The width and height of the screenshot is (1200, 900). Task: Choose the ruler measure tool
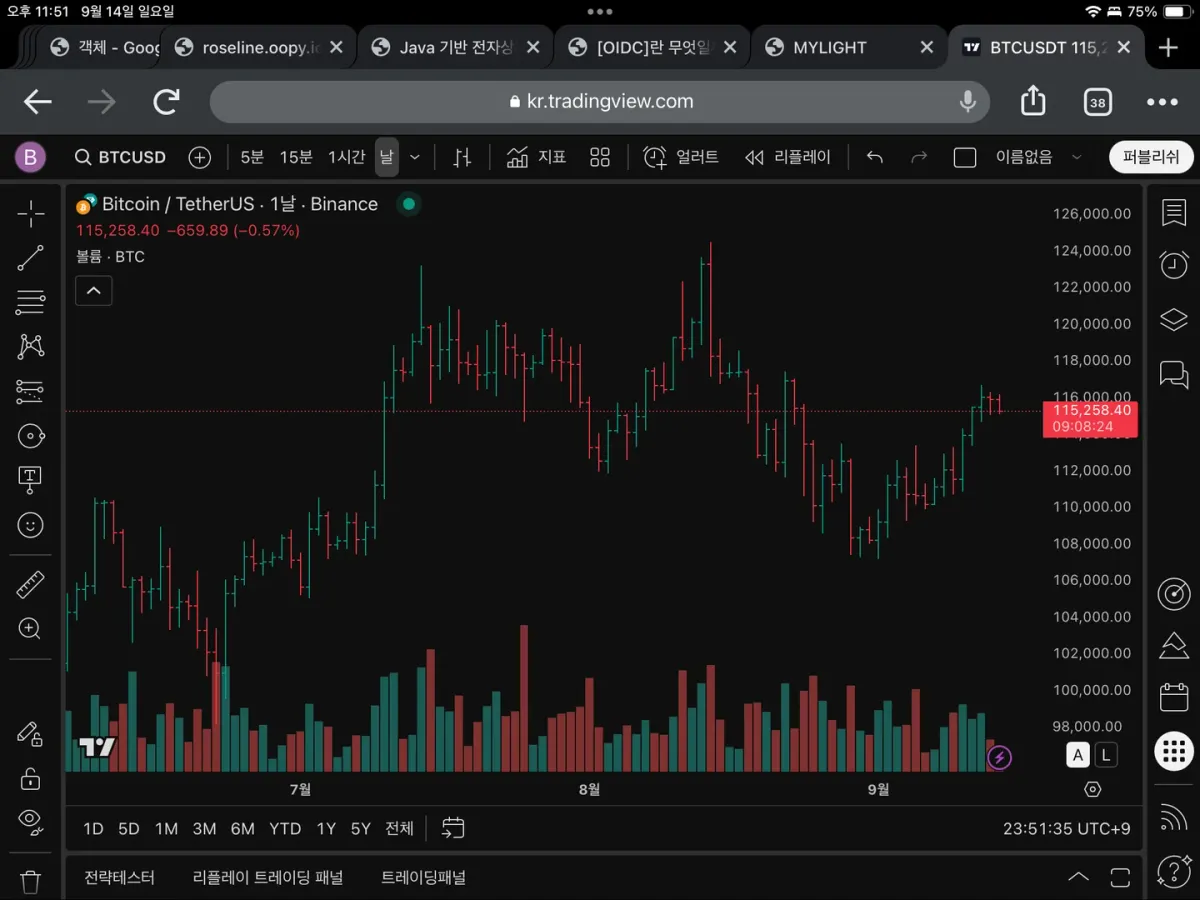(x=31, y=585)
